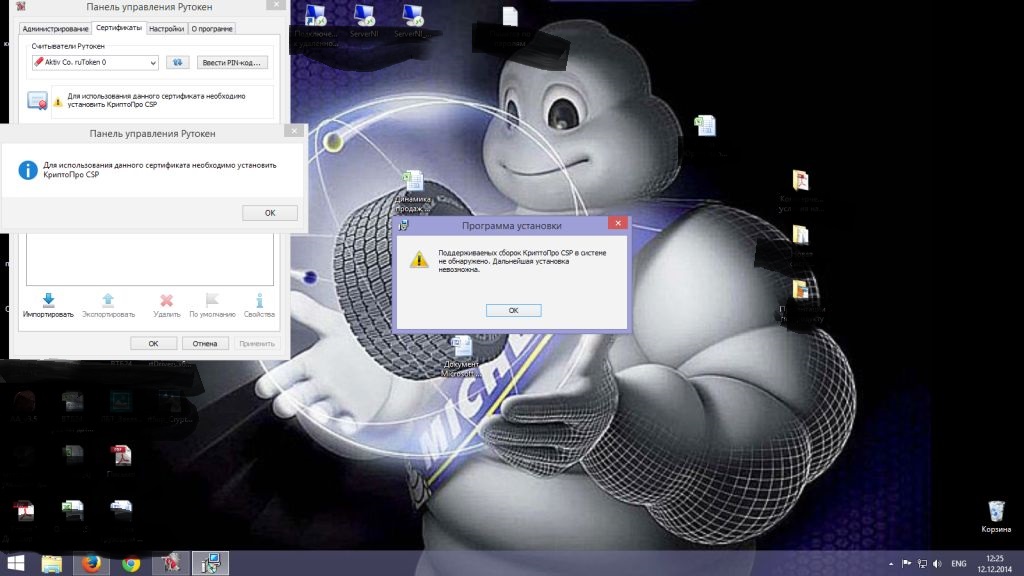
Task: Click the Windows Start button
Action: tap(16, 563)
